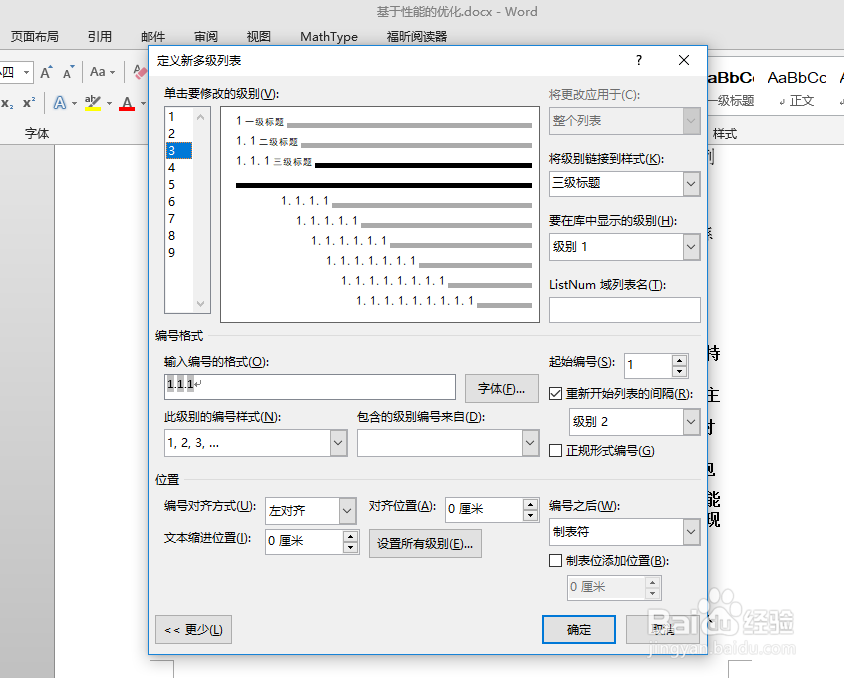Apply red font color

click(125, 102)
